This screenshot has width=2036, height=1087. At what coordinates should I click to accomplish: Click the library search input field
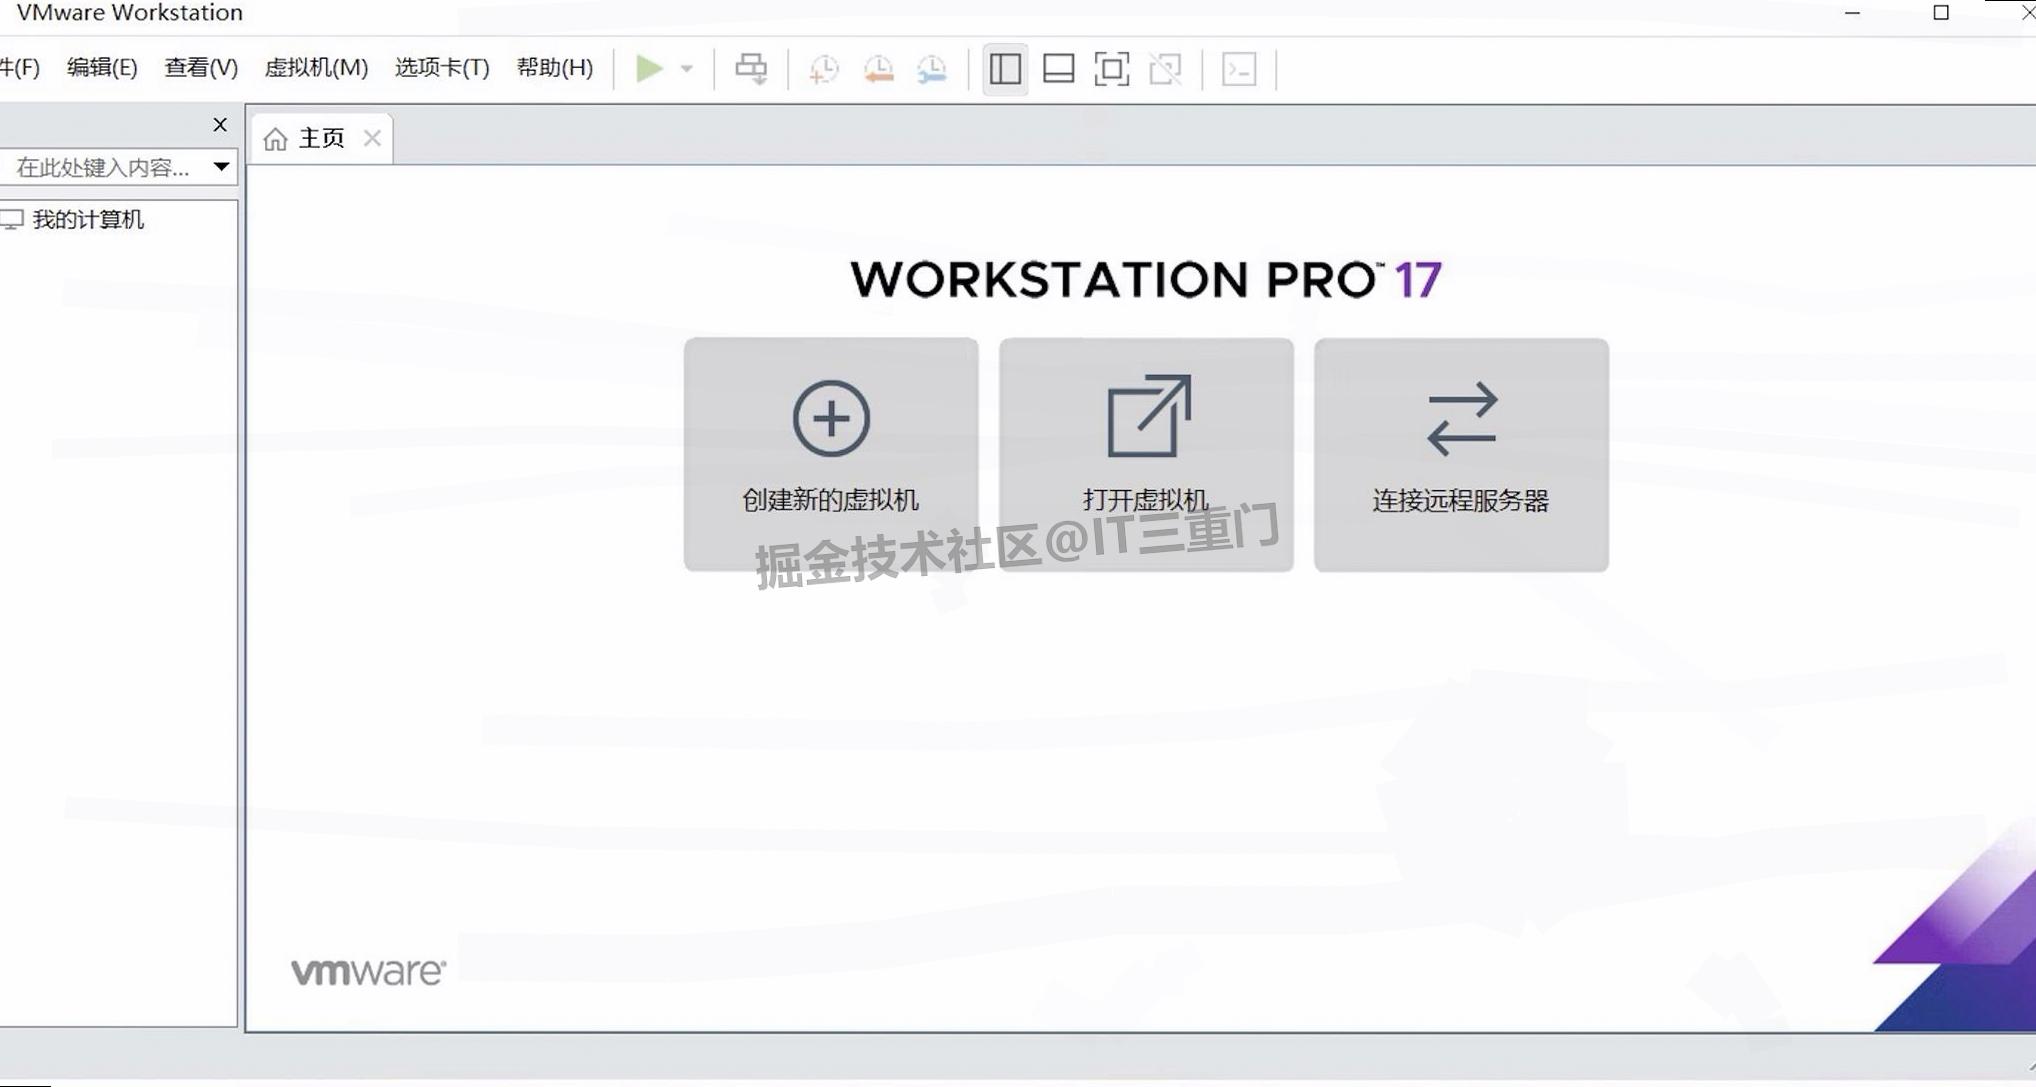100,167
